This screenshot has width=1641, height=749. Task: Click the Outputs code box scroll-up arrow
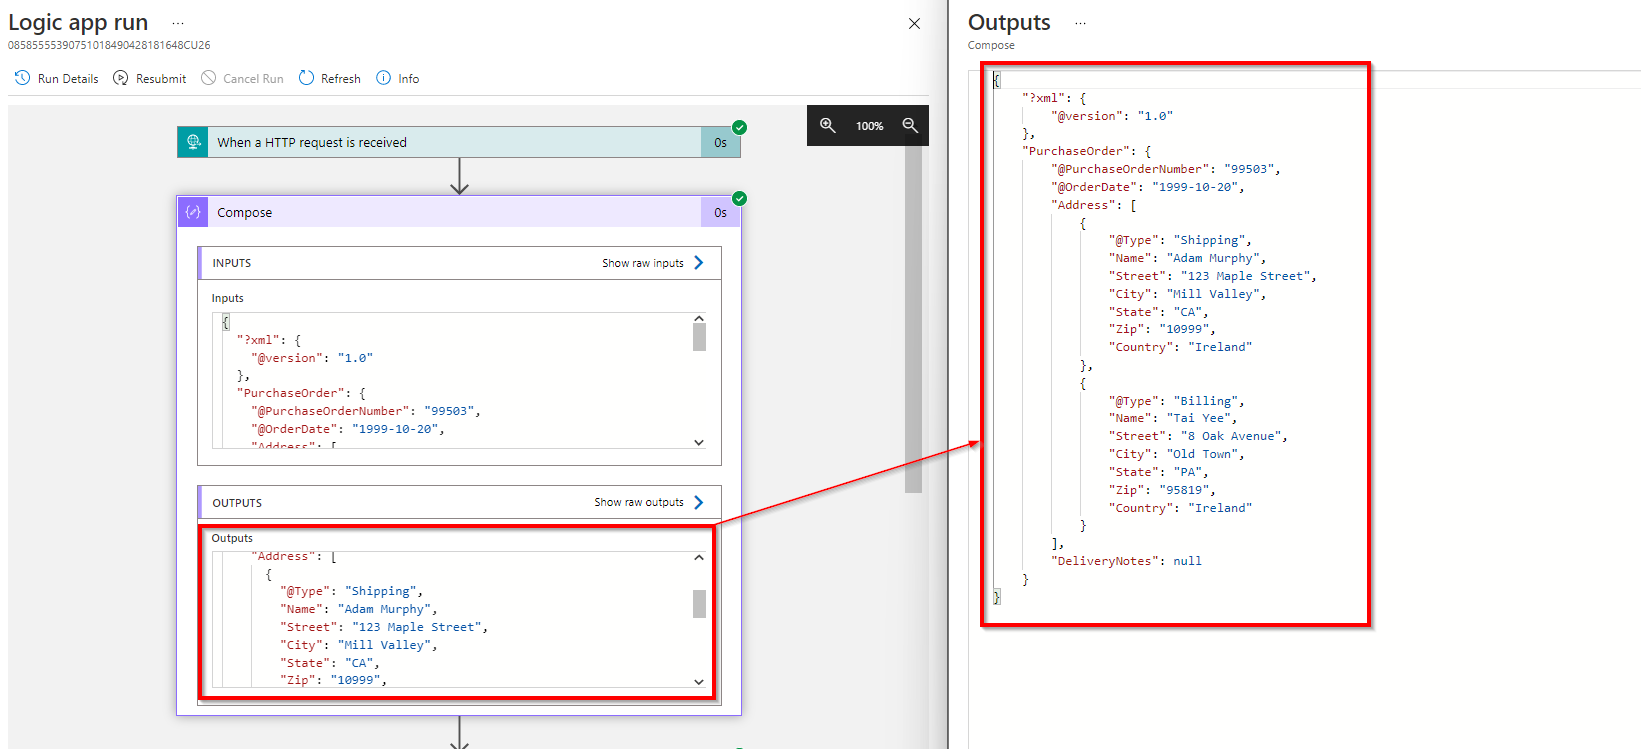click(699, 558)
